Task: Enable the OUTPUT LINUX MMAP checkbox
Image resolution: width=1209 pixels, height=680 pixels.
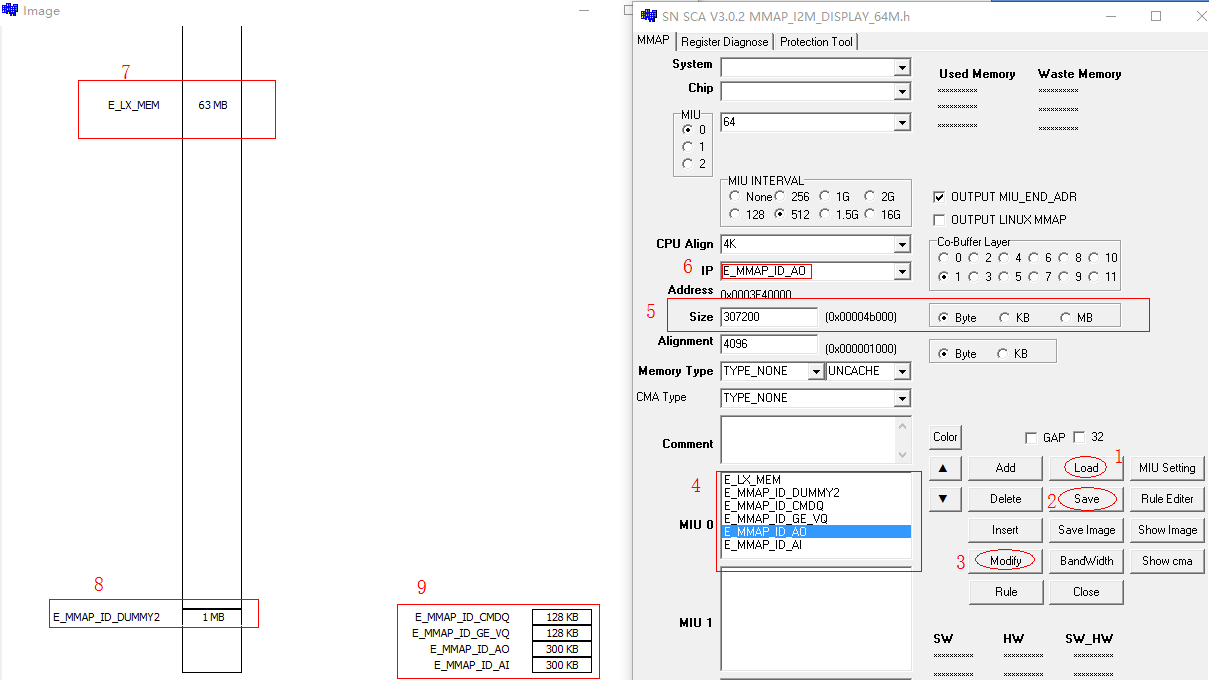Action: click(x=939, y=220)
